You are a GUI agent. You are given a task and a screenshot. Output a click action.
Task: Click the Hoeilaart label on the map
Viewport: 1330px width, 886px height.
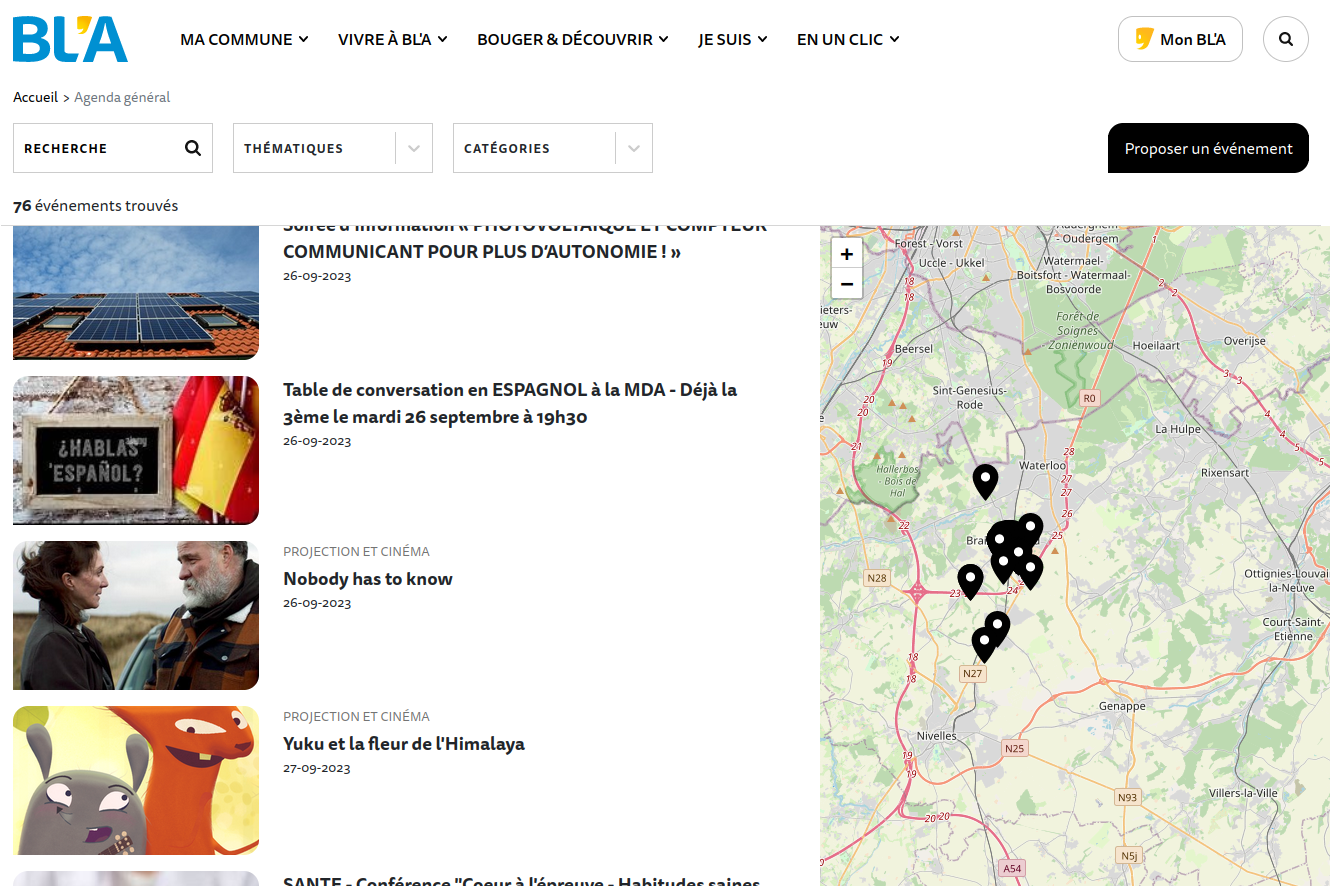[1156, 345]
